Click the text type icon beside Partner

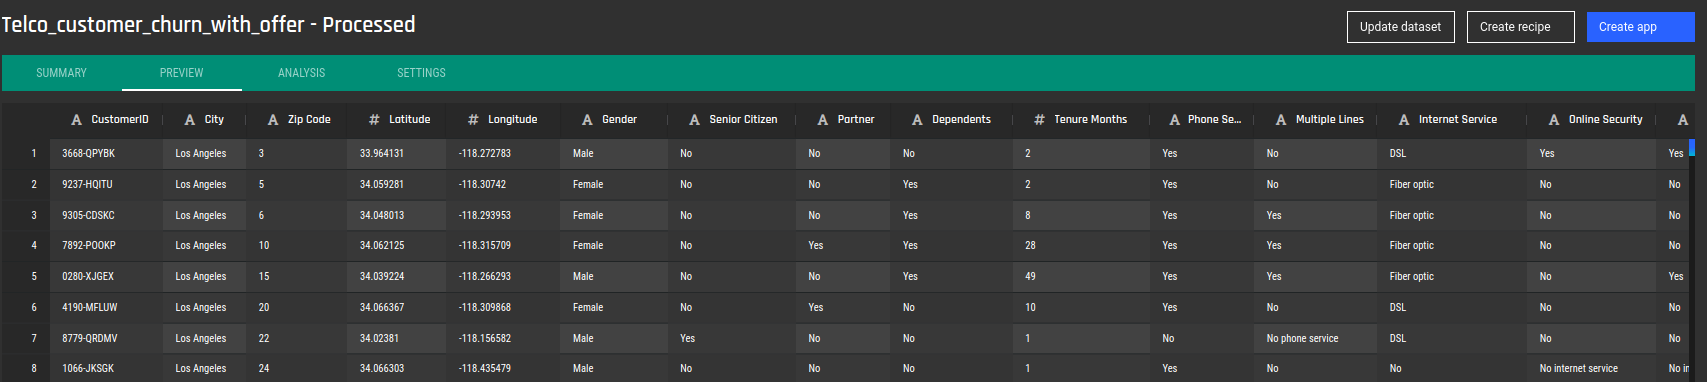pos(822,120)
